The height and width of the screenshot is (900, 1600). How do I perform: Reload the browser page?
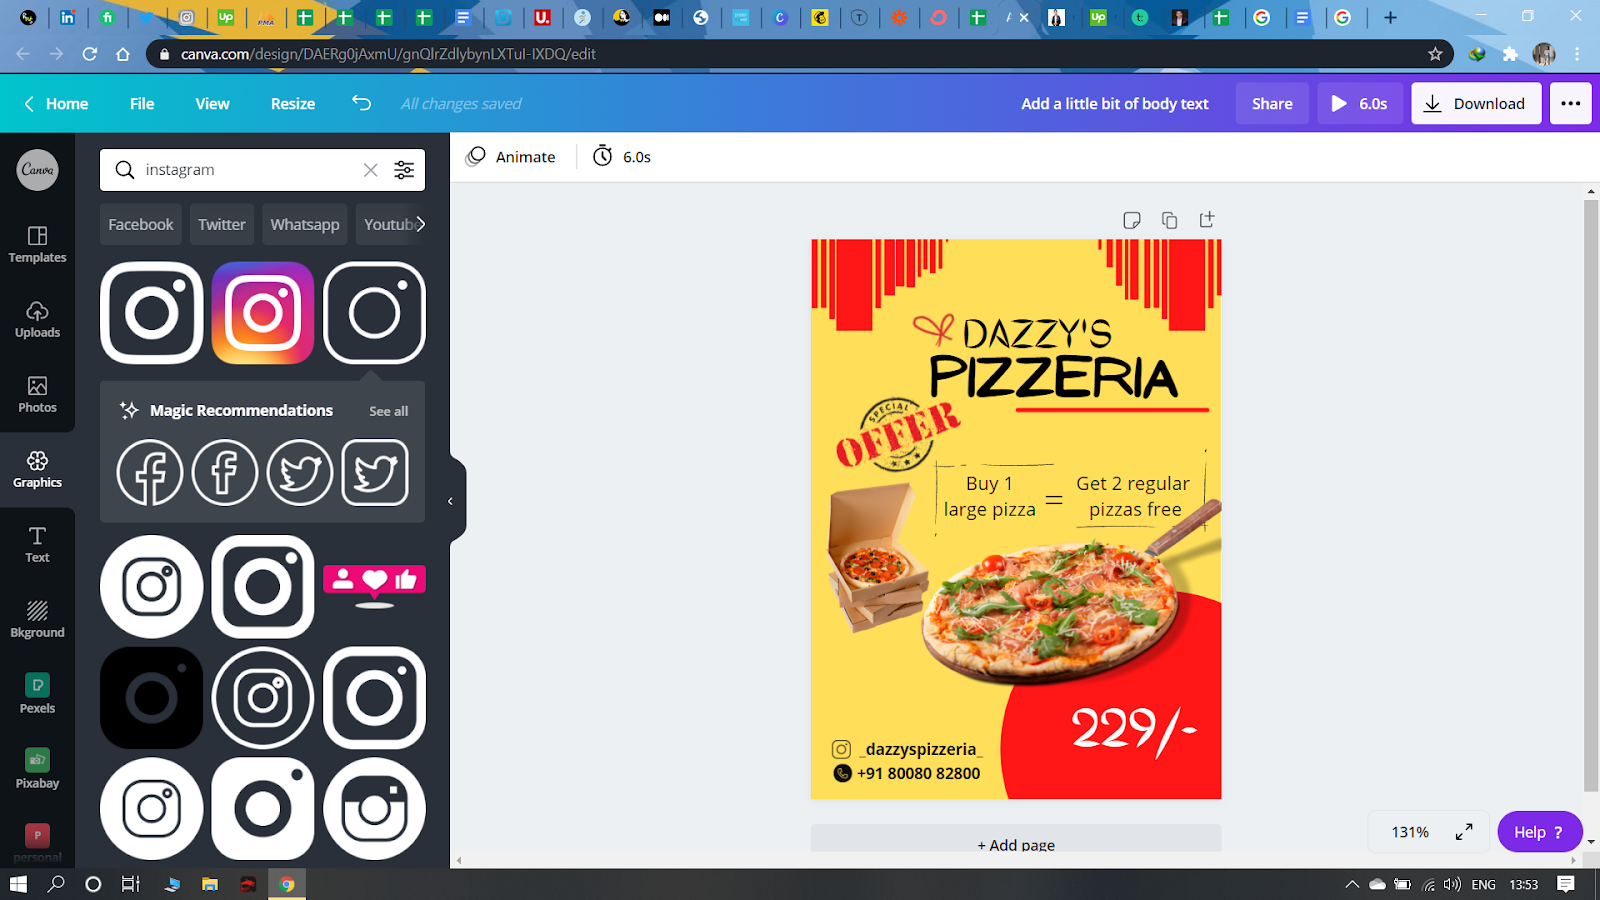[x=90, y=54]
